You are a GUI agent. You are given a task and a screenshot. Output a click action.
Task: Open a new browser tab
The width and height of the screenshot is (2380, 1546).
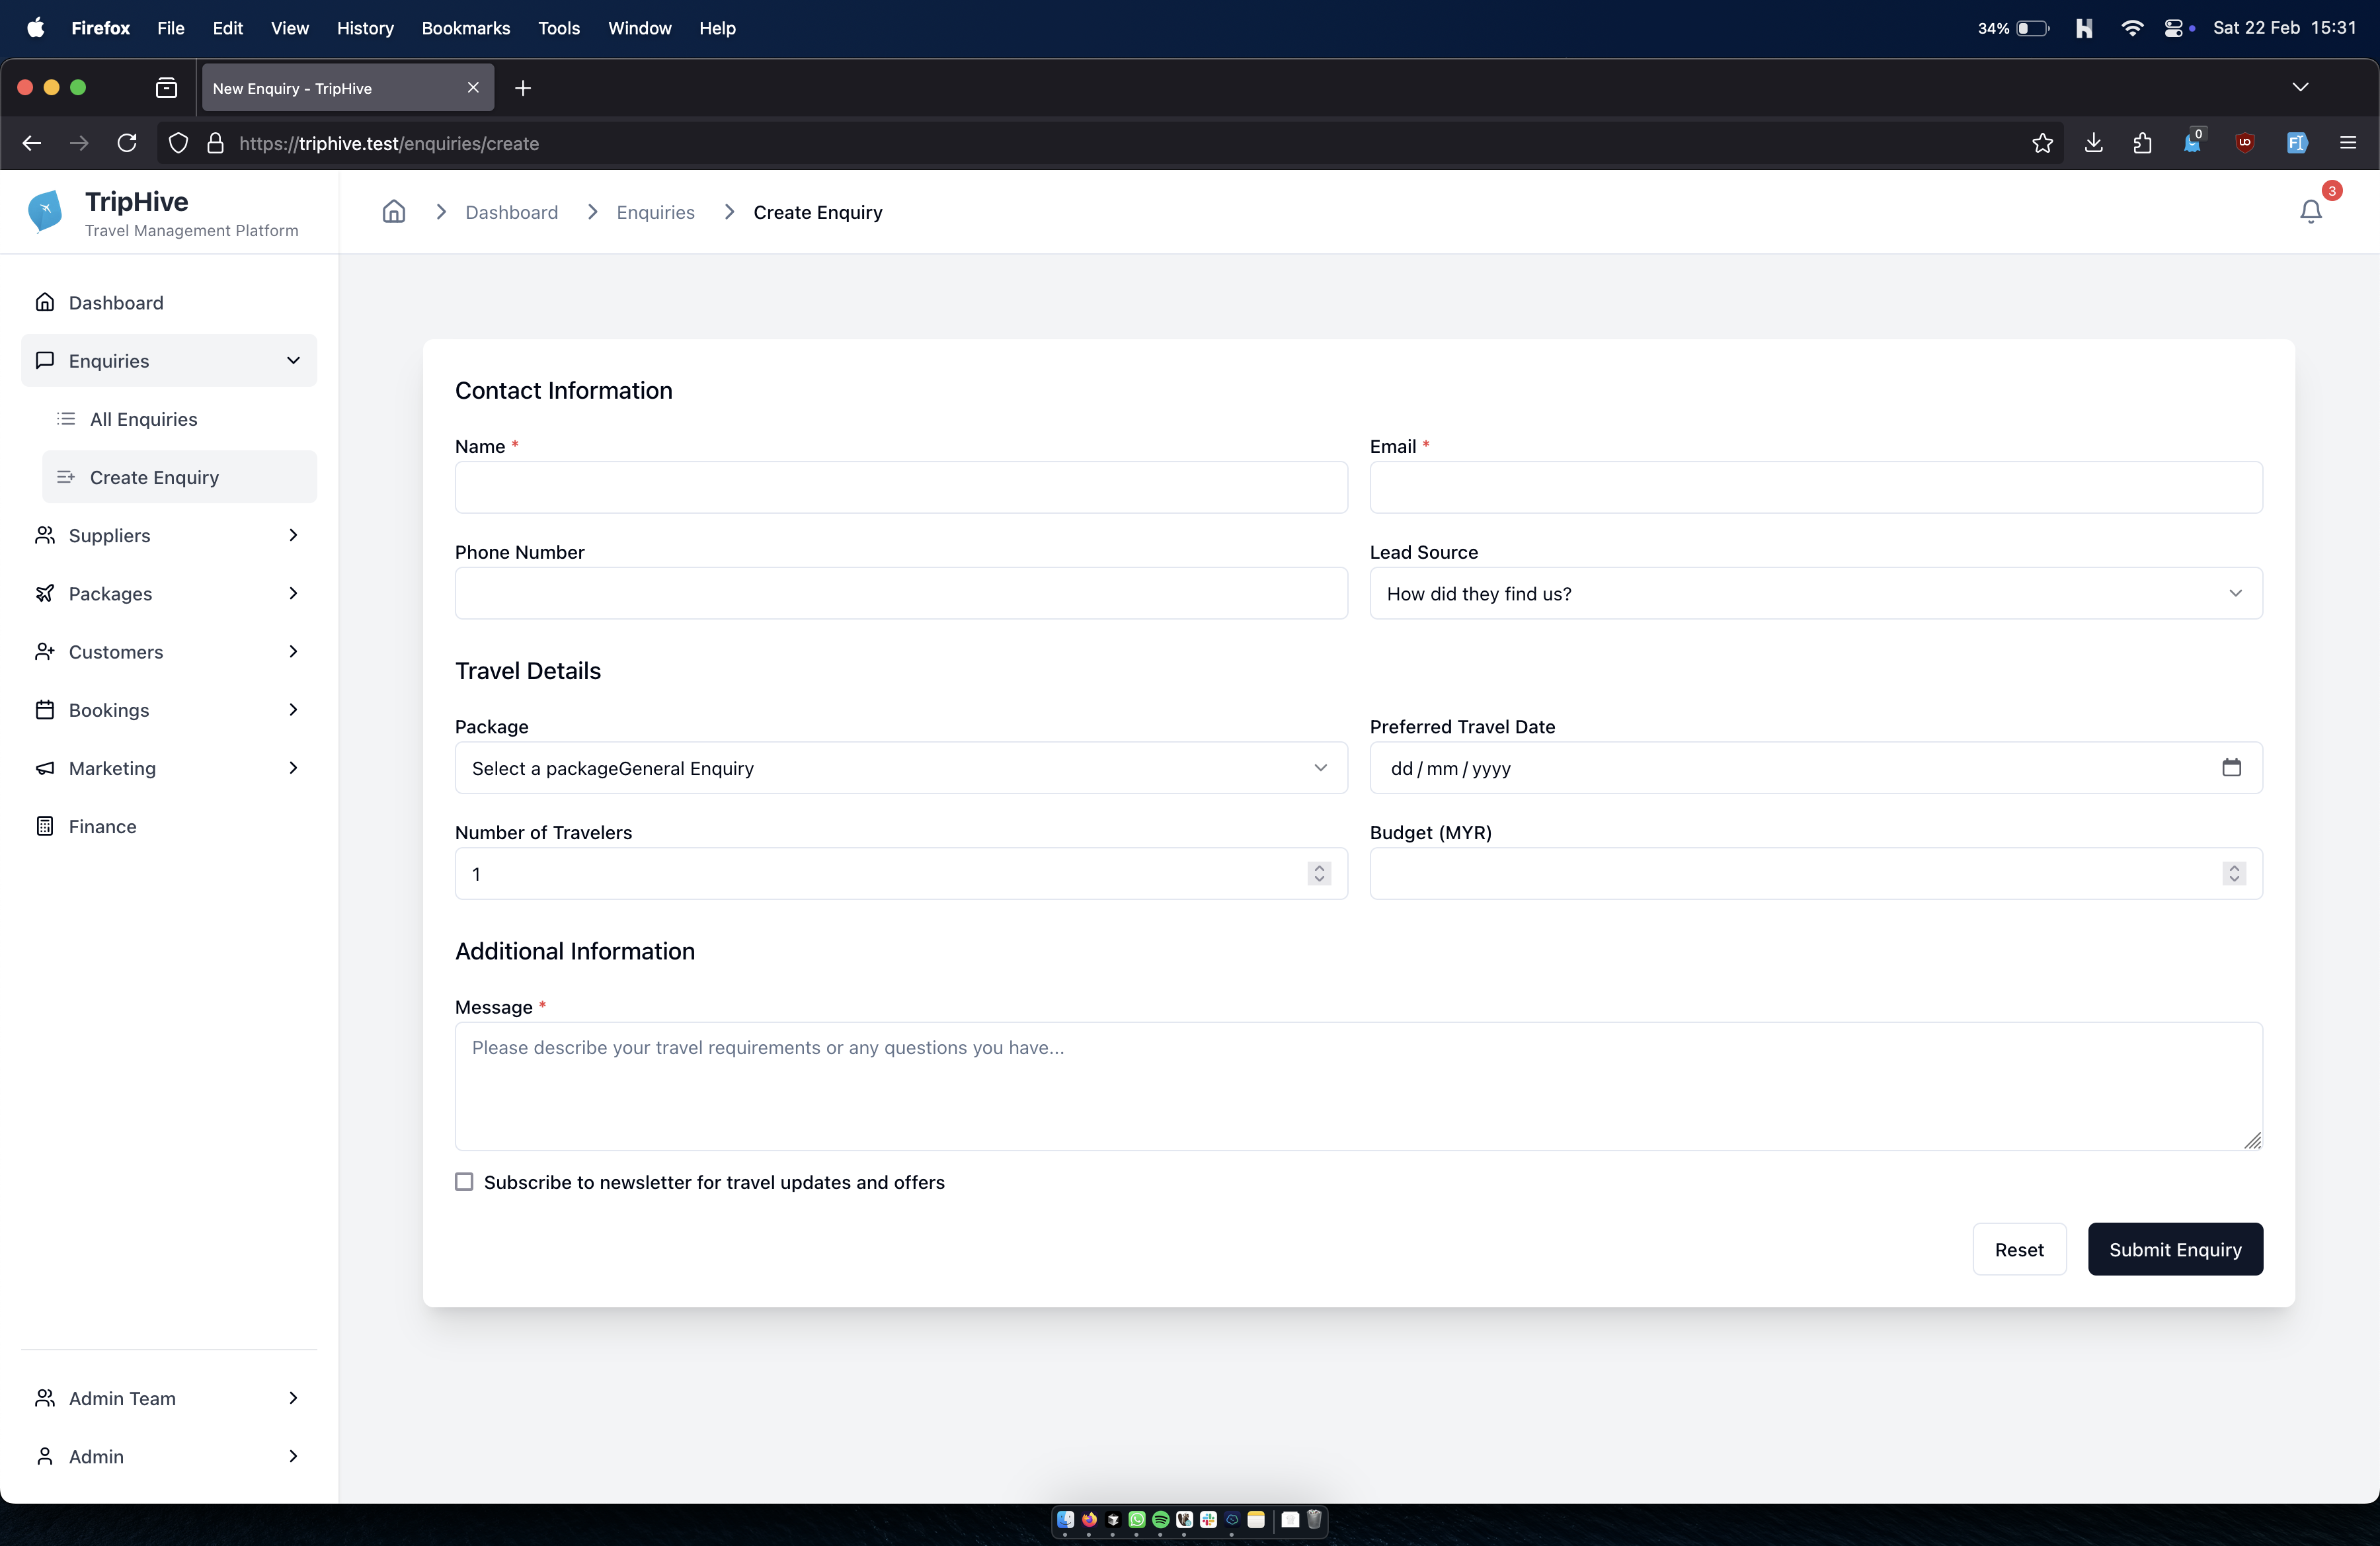[x=522, y=88]
